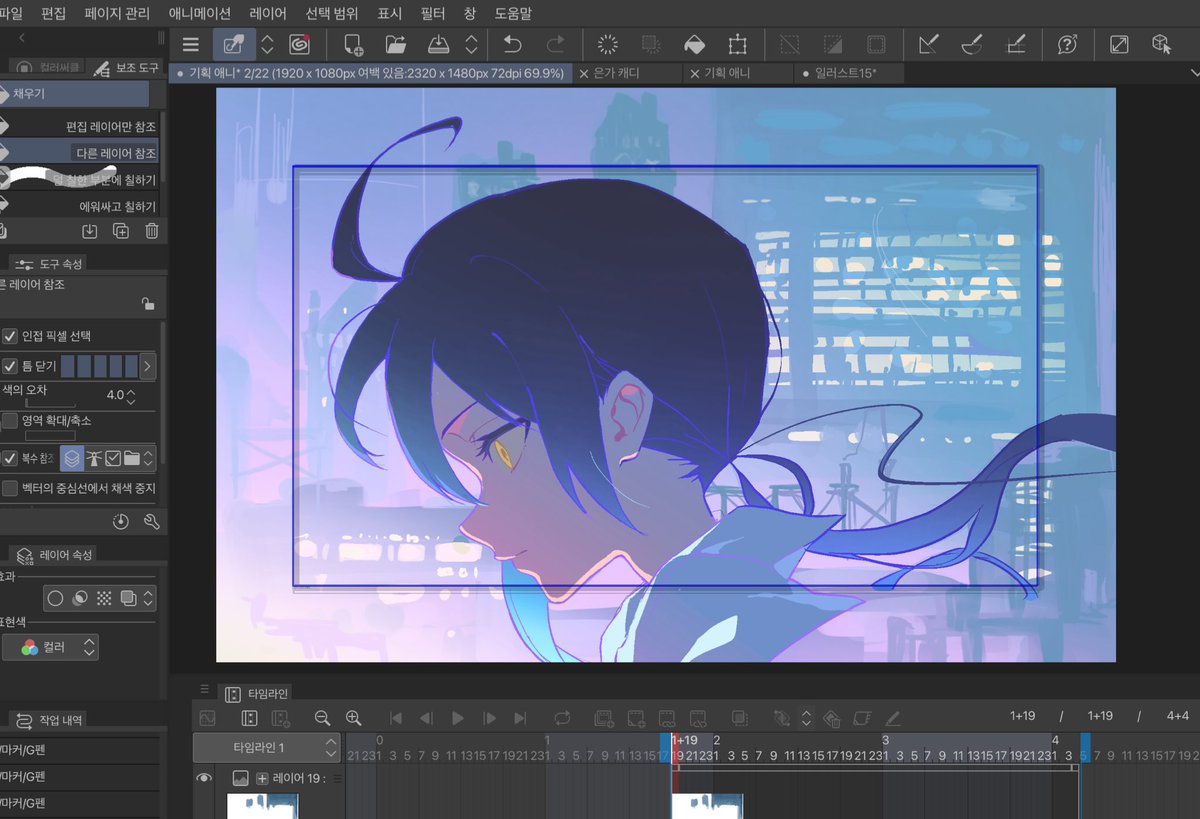Open the 편집 menu
This screenshot has height=819, width=1200.
(x=54, y=14)
